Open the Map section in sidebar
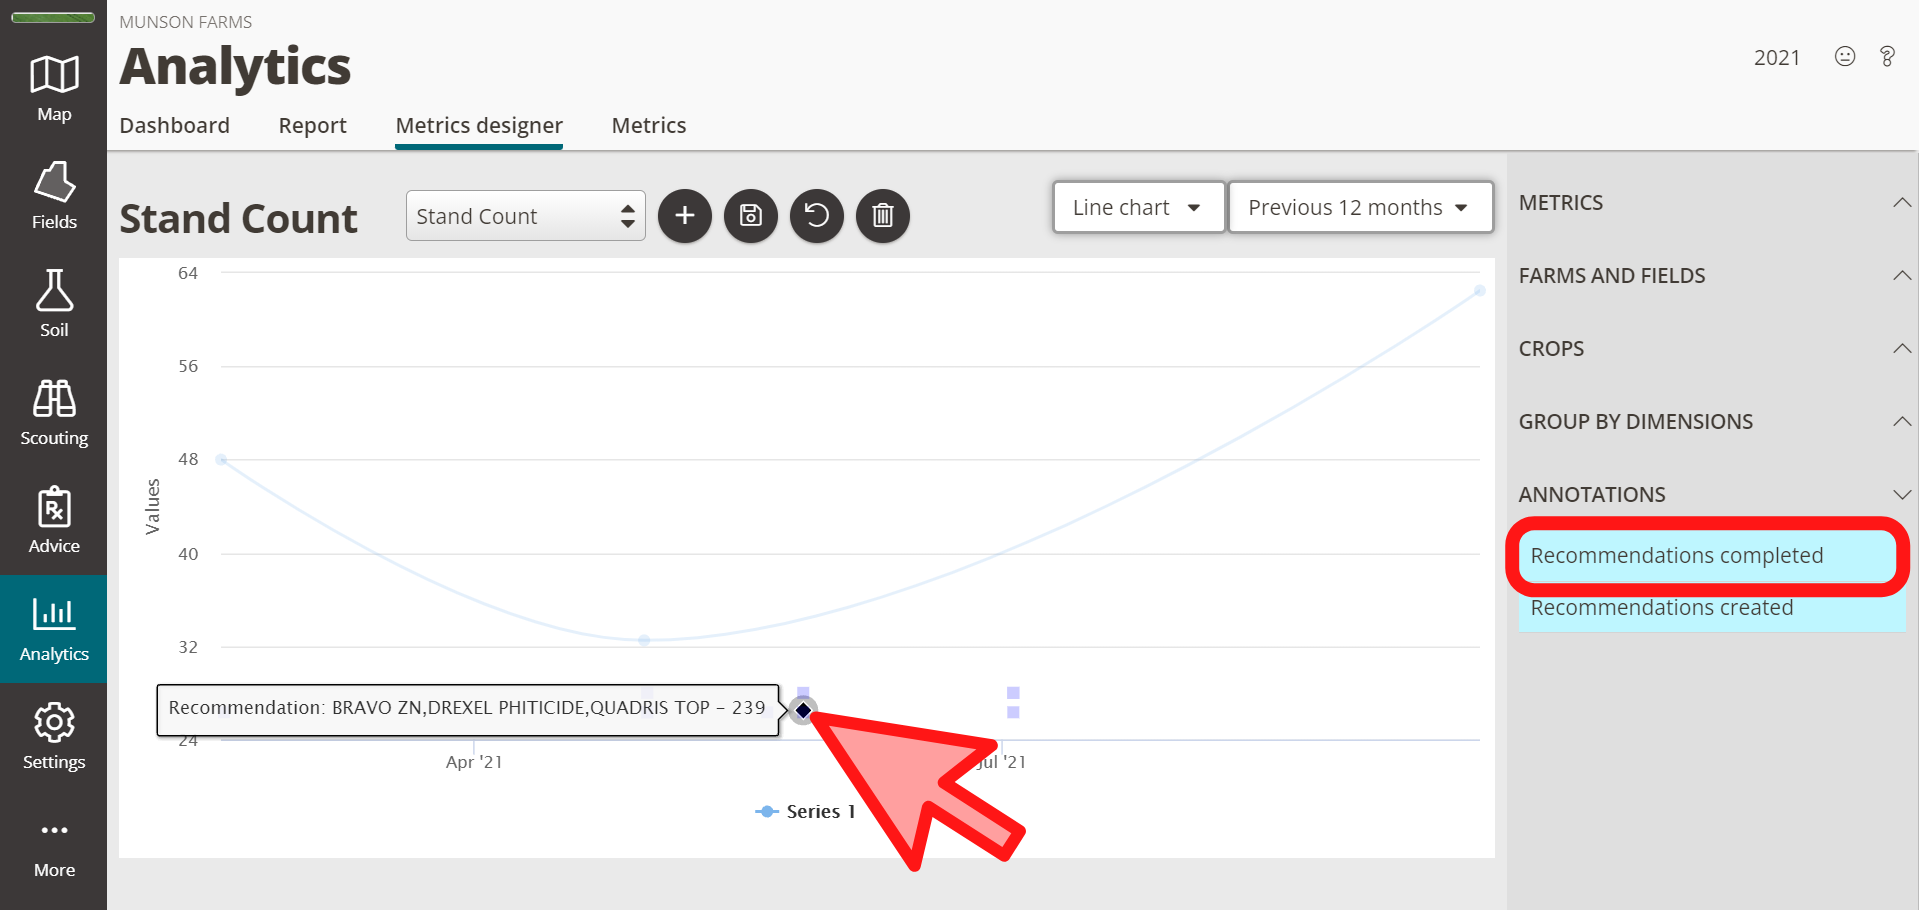This screenshot has width=1919, height=910. [x=54, y=88]
